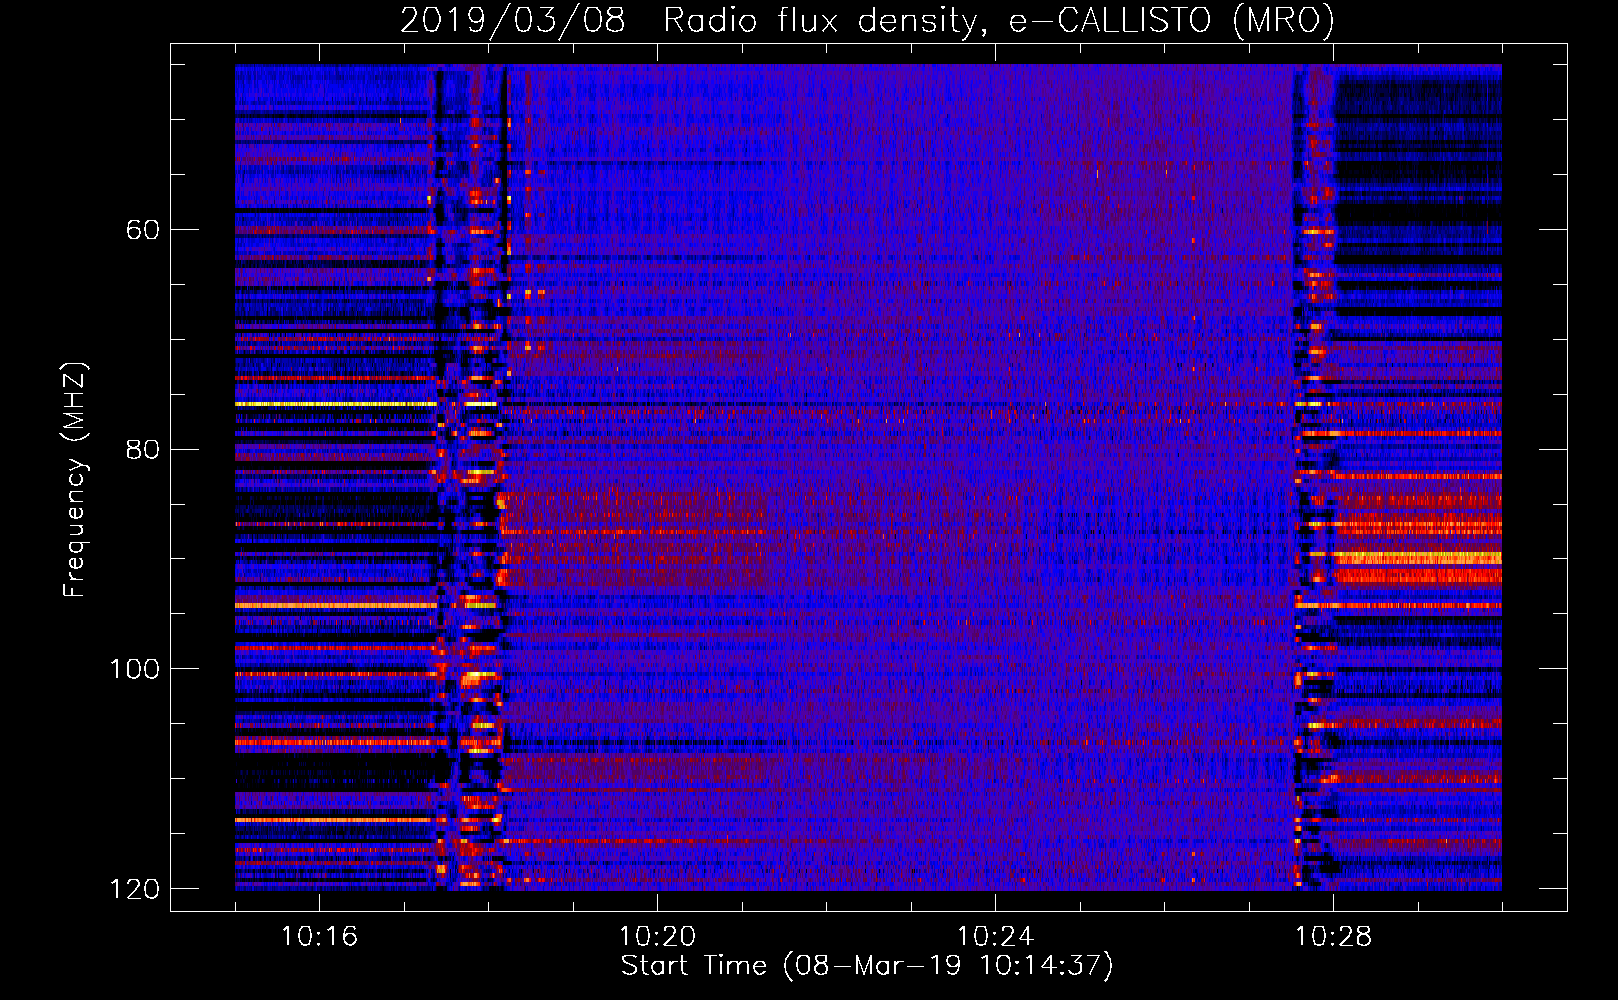Image resolution: width=1618 pixels, height=1000 pixels.
Task: Click the 10:16 time tick label
Action: (x=319, y=936)
